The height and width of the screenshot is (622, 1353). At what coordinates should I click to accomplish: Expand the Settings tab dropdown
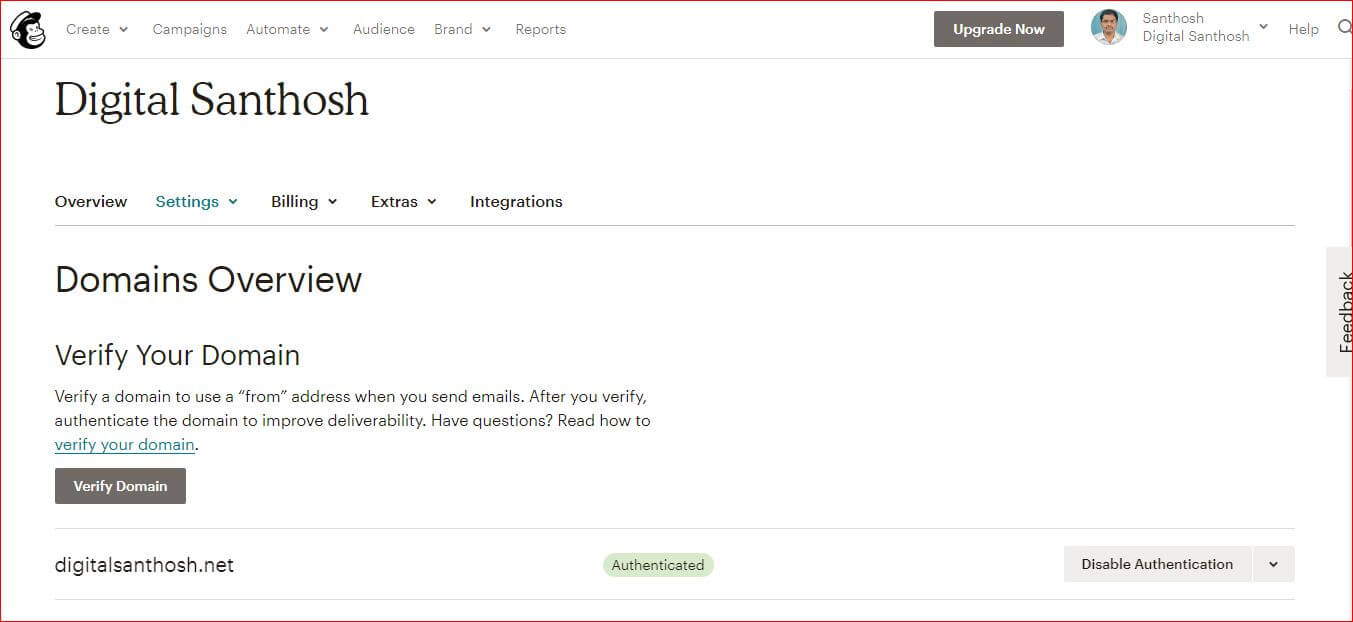[197, 201]
